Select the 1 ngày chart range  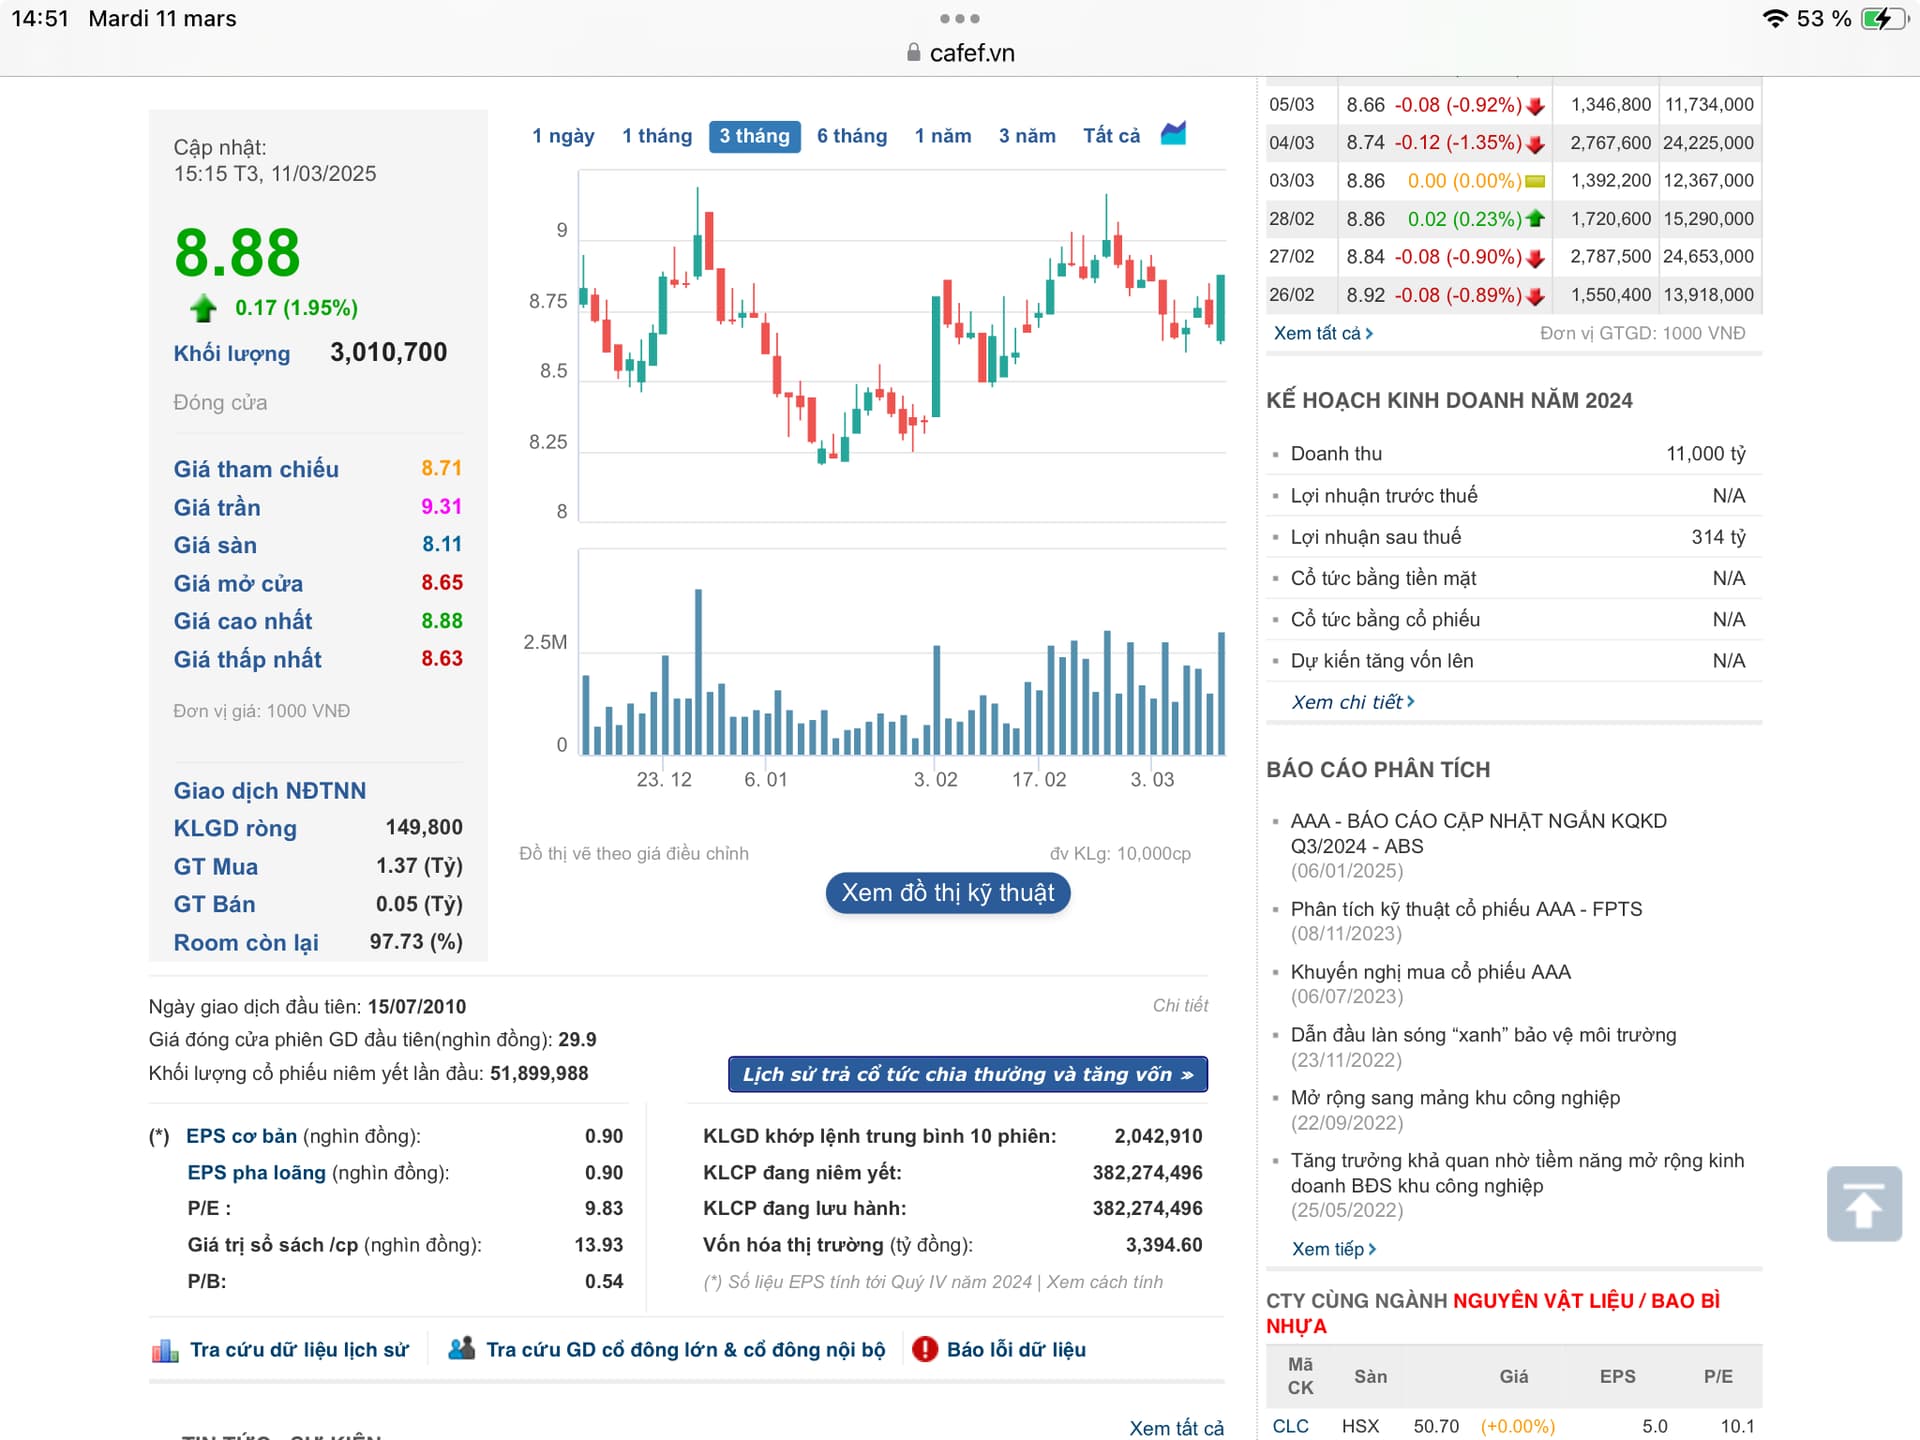[x=563, y=136]
